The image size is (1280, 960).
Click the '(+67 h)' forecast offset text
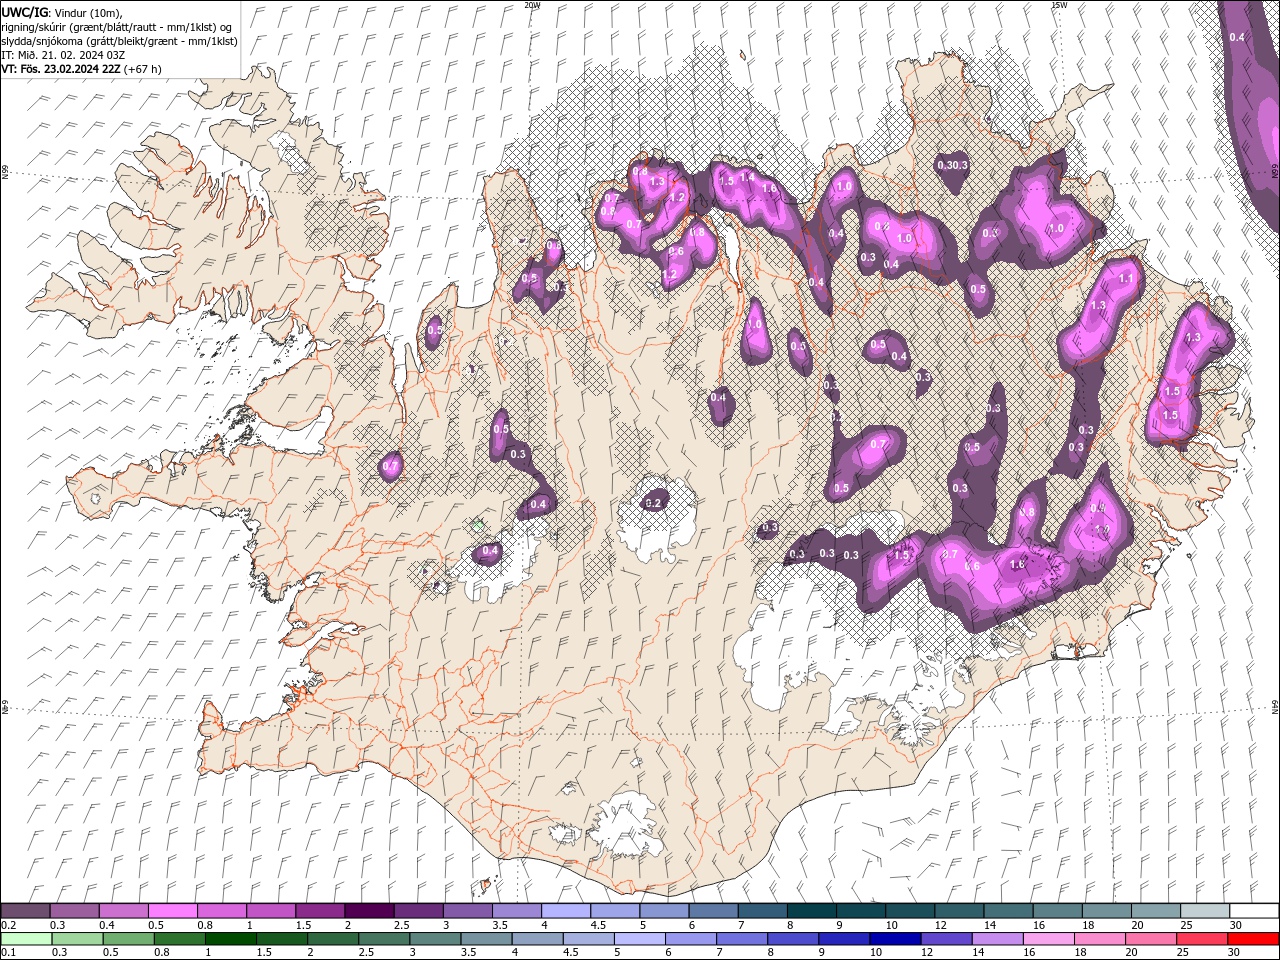click(143, 69)
